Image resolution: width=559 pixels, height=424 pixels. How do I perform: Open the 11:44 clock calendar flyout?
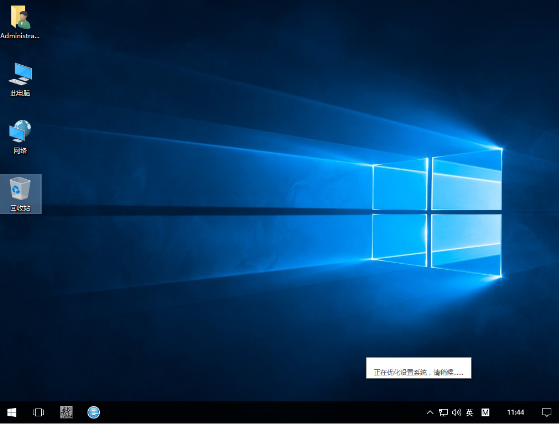(x=516, y=413)
